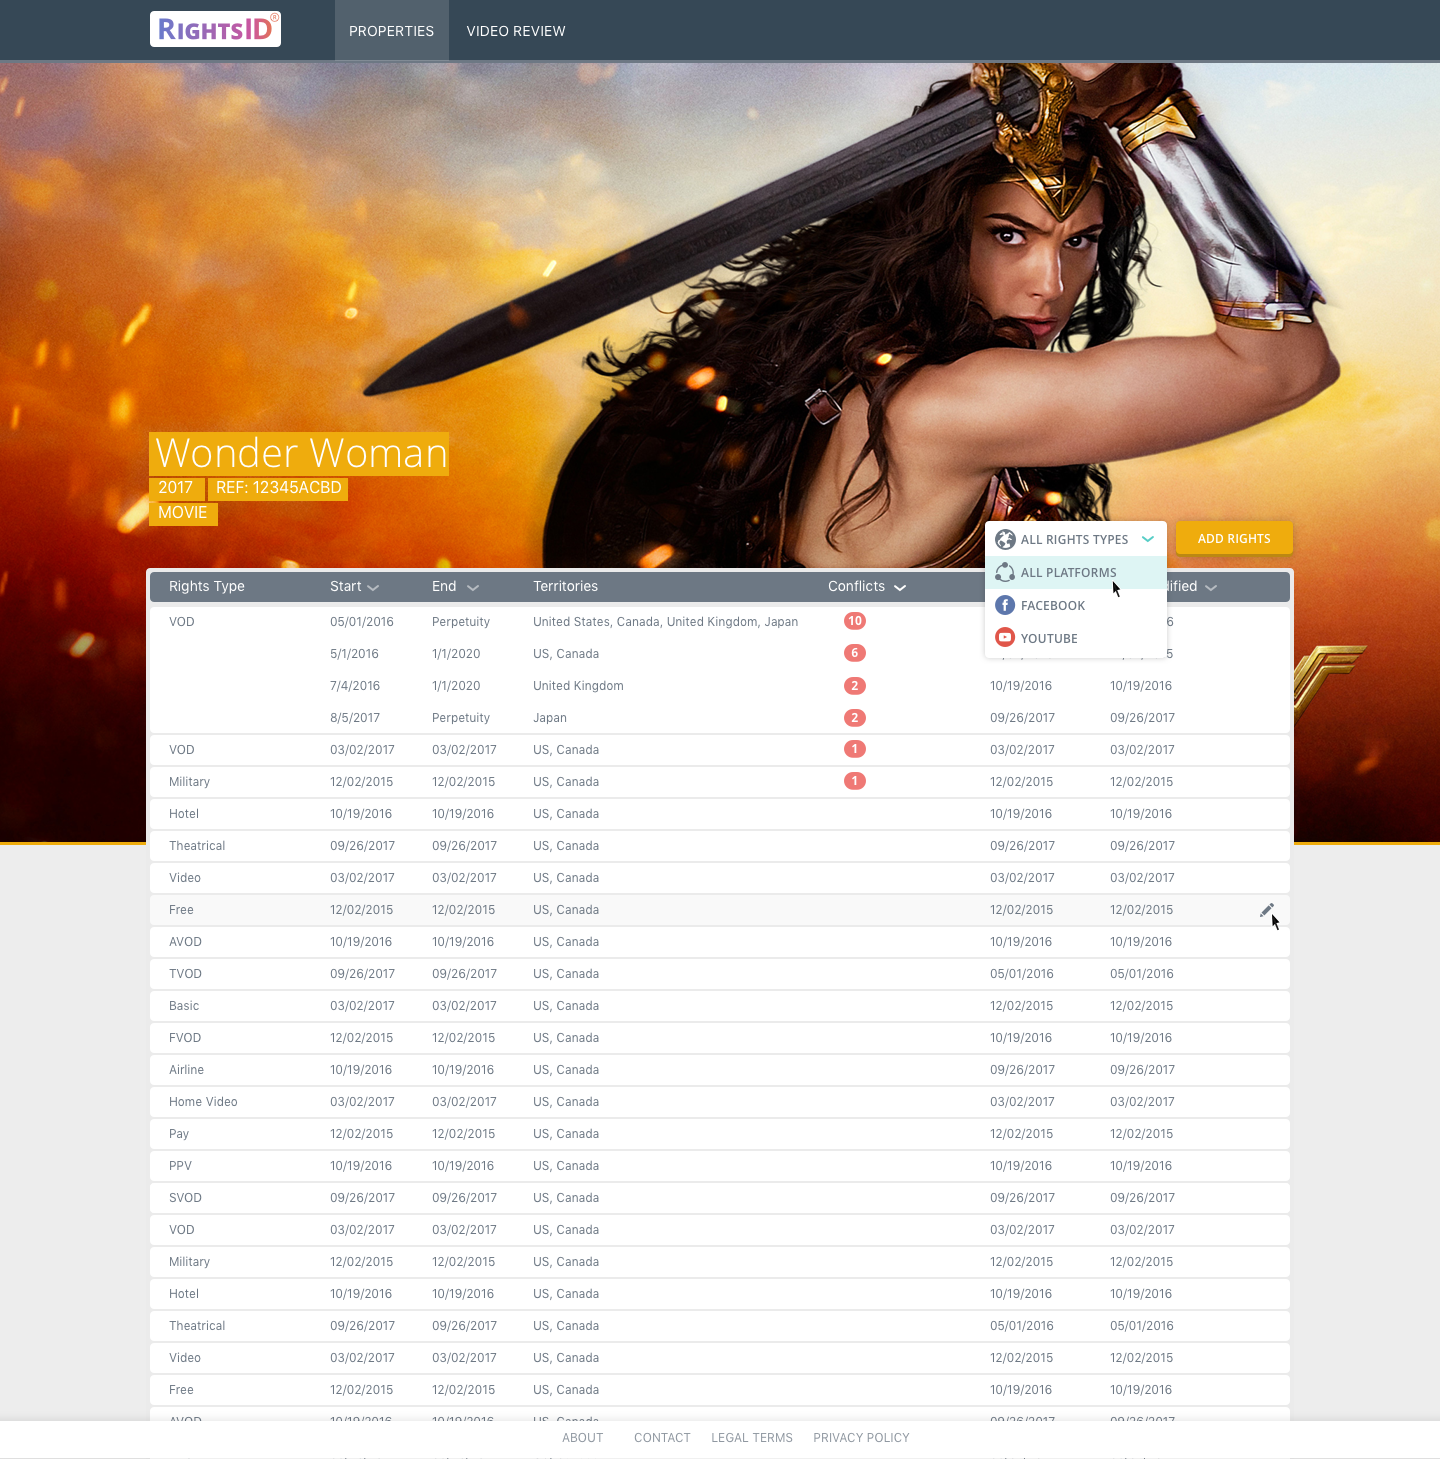Select the TVOD row
Screen dimensions: 1440x1459
click(x=720, y=974)
